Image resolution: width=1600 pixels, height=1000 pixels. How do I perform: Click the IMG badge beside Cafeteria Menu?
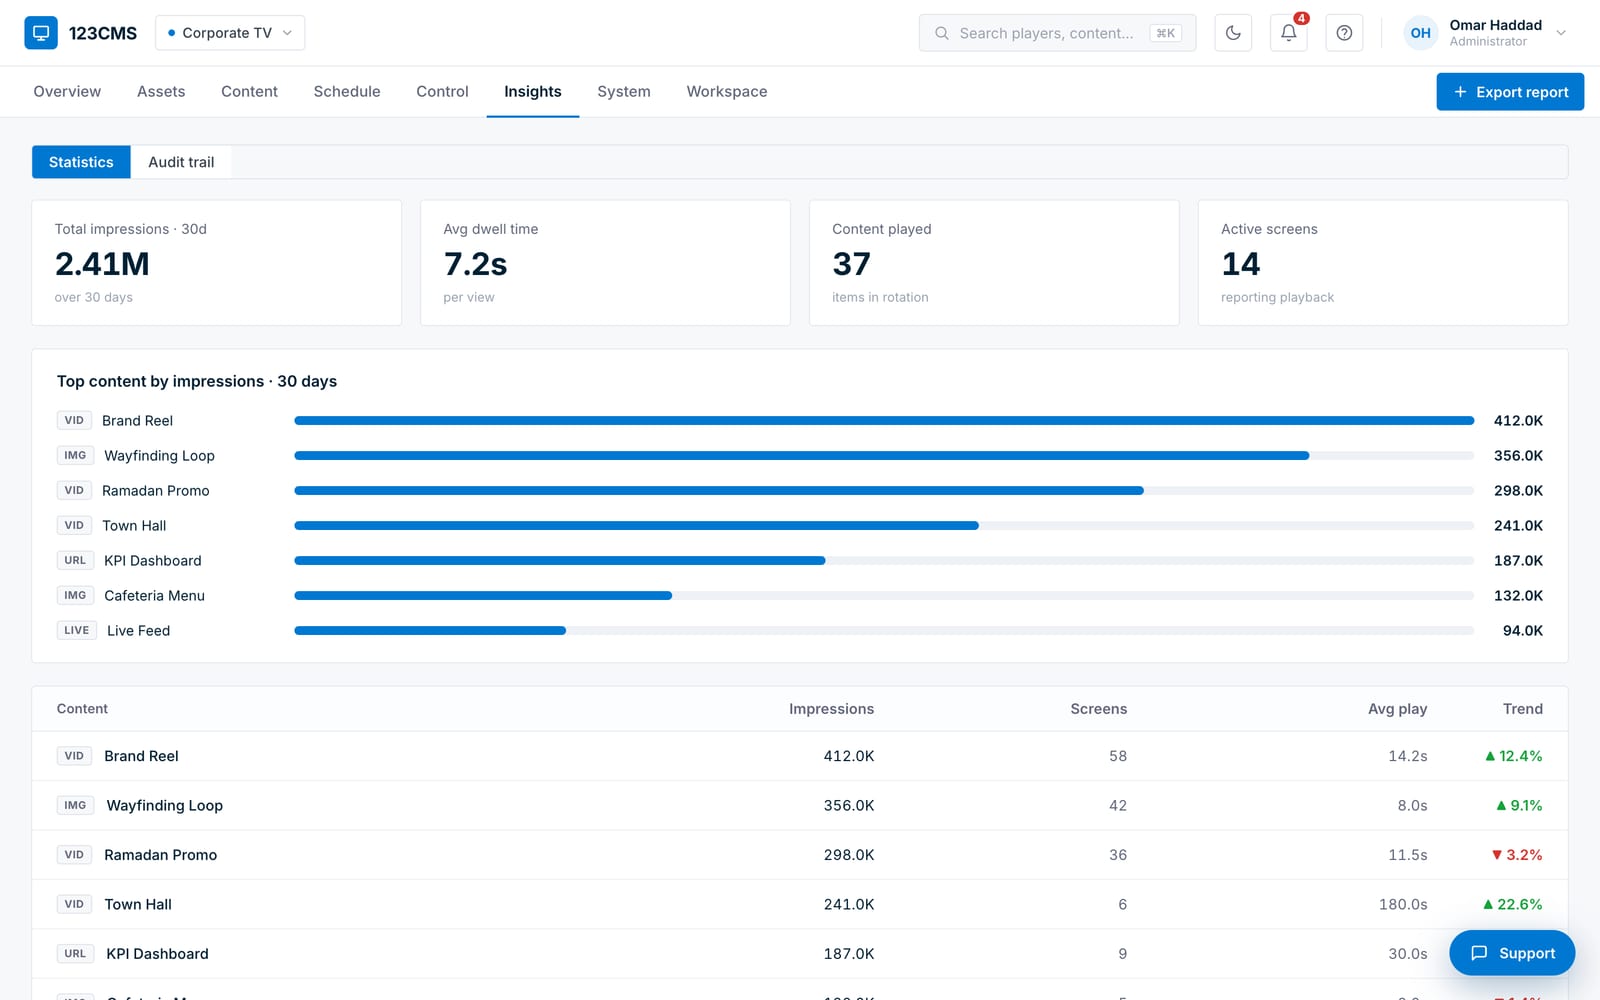pyautogui.click(x=75, y=596)
